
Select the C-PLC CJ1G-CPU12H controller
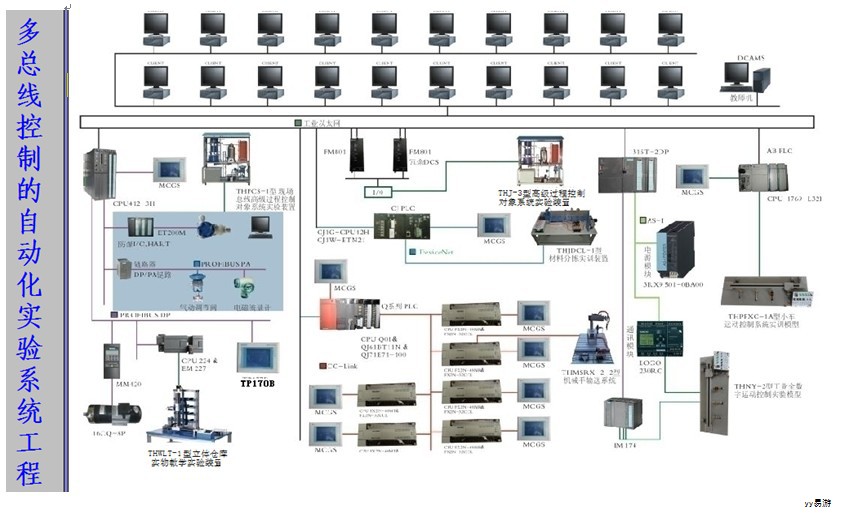(x=400, y=226)
